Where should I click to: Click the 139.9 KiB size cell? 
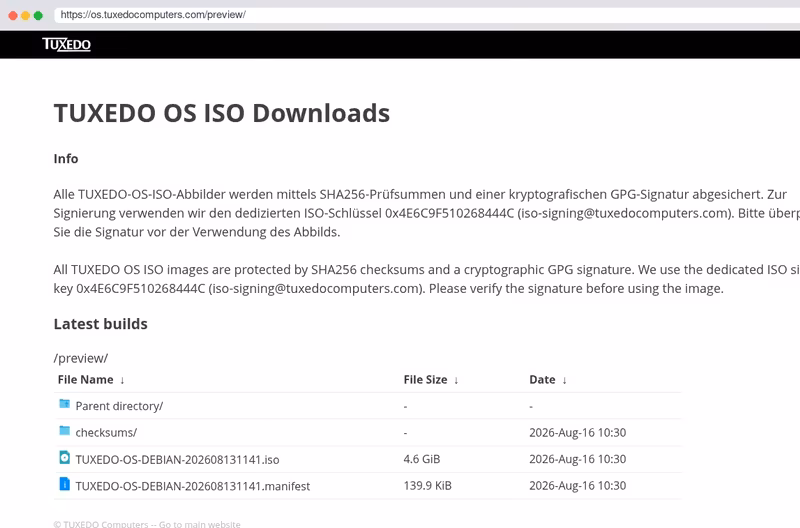point(428,486)
